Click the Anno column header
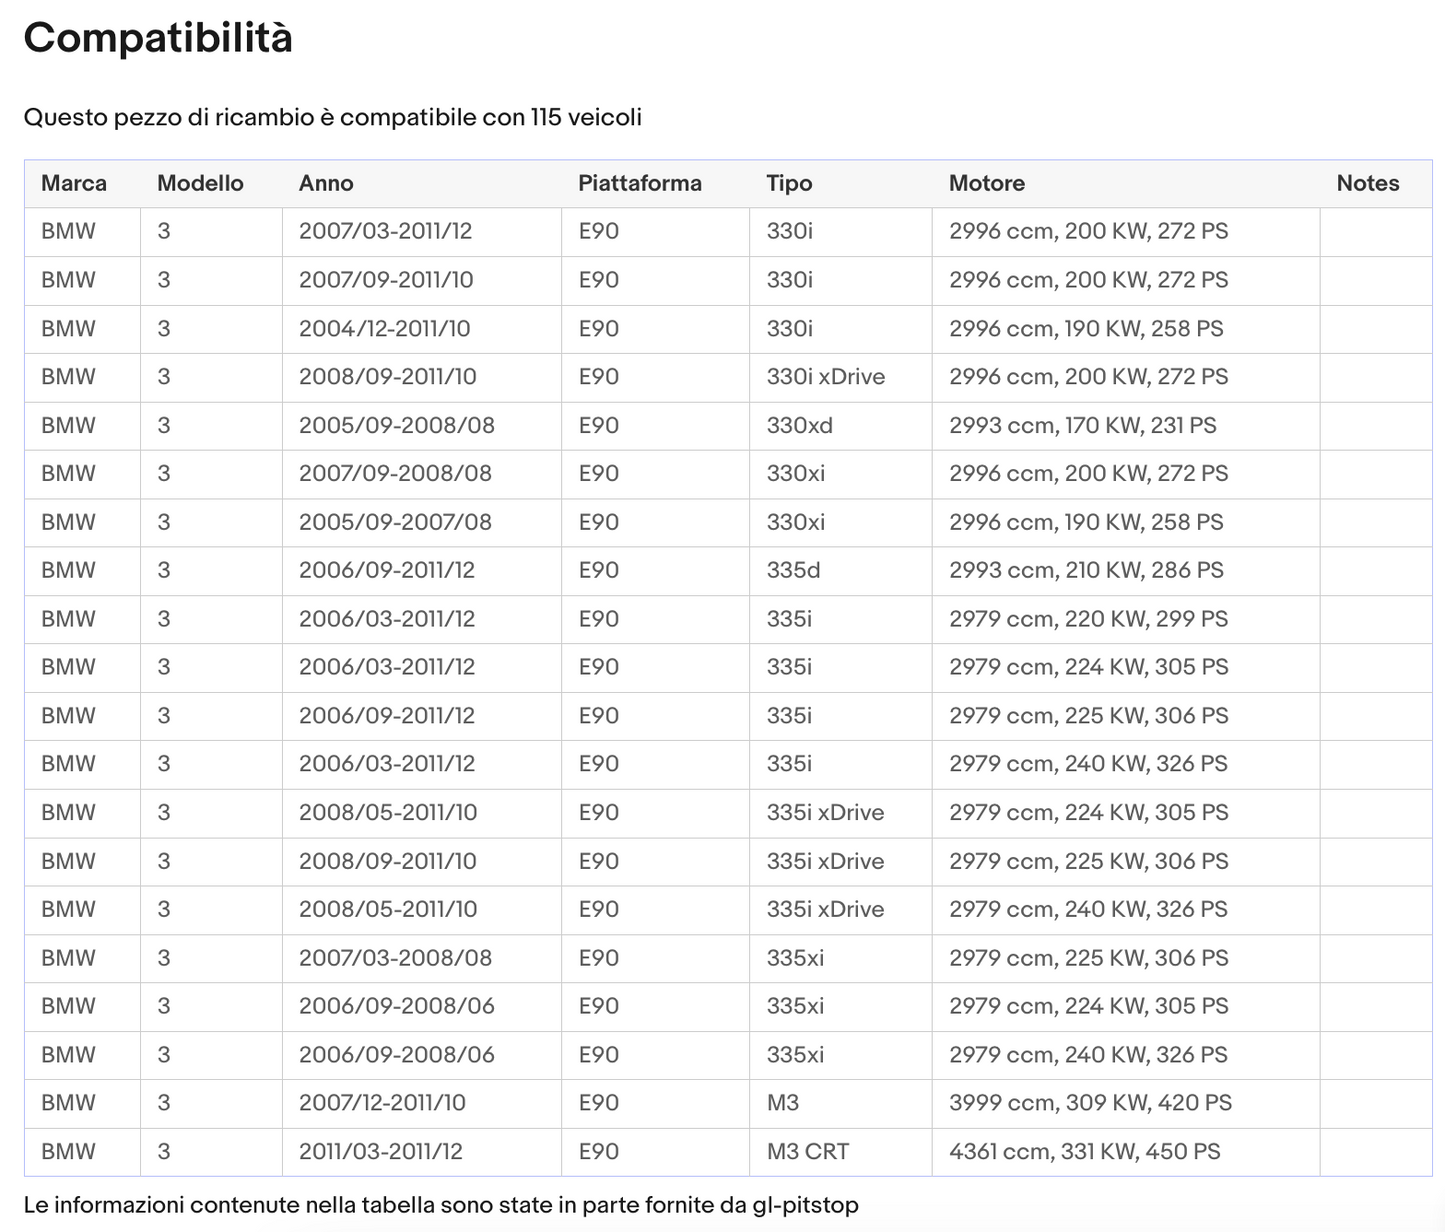 click(x=326, y=183)
